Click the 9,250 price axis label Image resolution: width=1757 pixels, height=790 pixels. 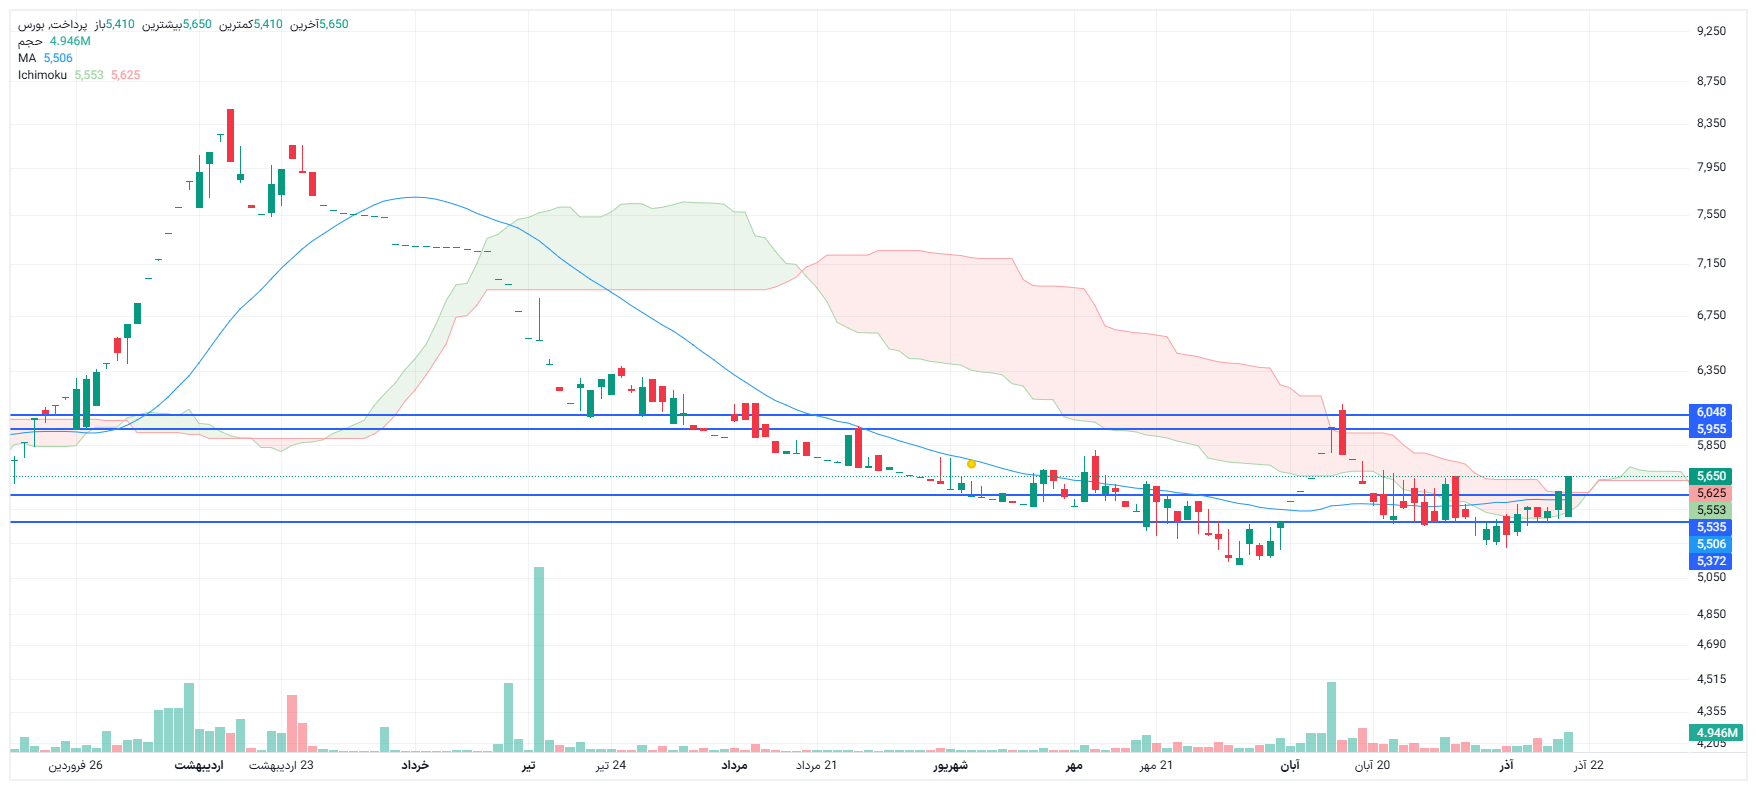pyautogui.click(x=1711, y=31)
